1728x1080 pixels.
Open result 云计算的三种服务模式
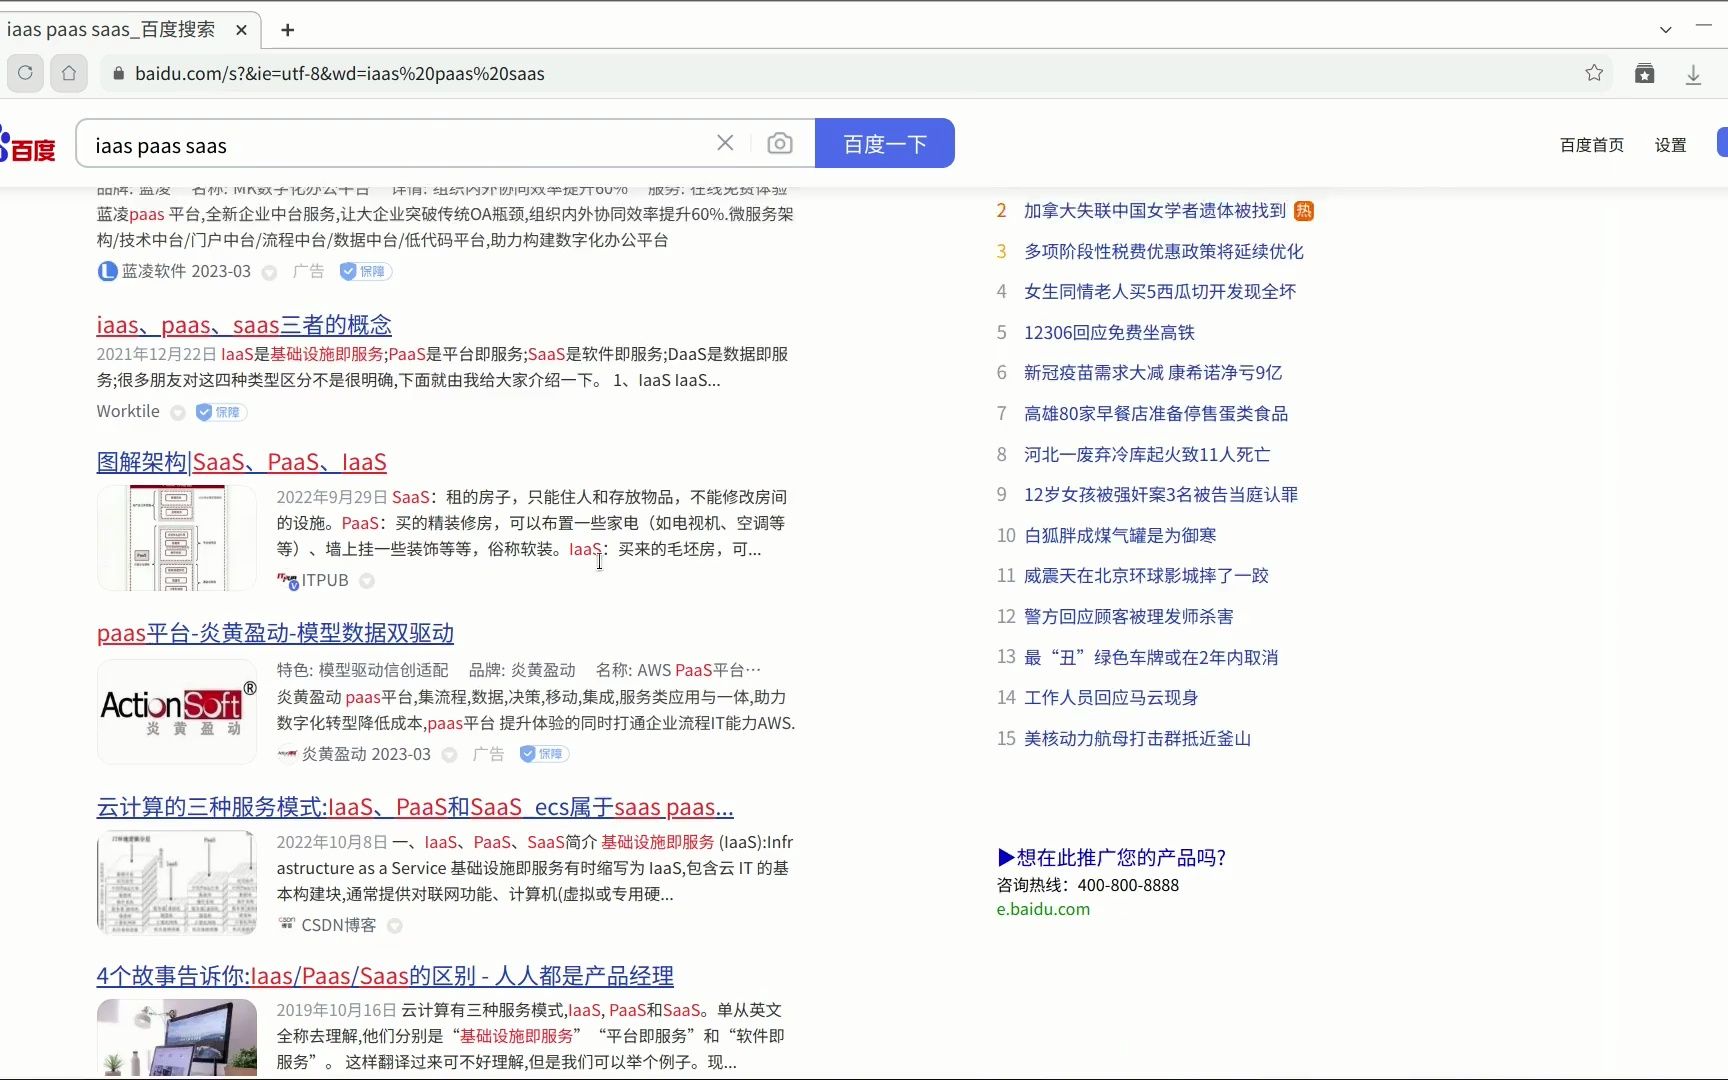coord(415,807)
